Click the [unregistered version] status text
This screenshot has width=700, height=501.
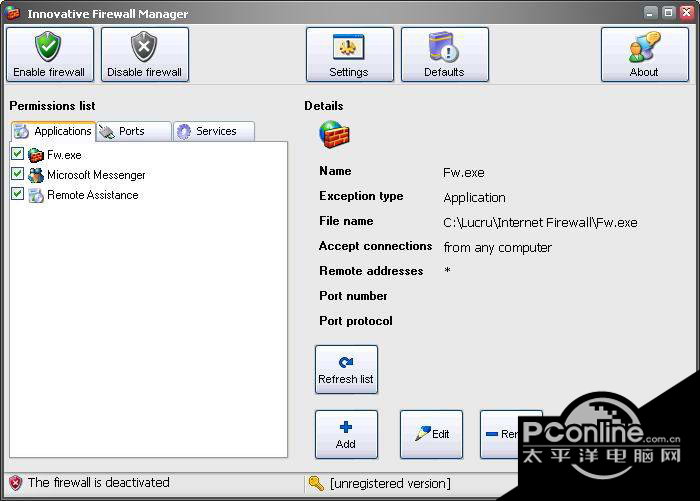point(390,484)
